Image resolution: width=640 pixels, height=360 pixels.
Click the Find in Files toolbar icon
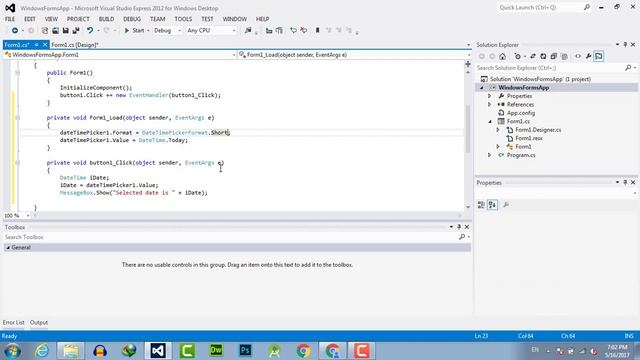coord(248,31)
